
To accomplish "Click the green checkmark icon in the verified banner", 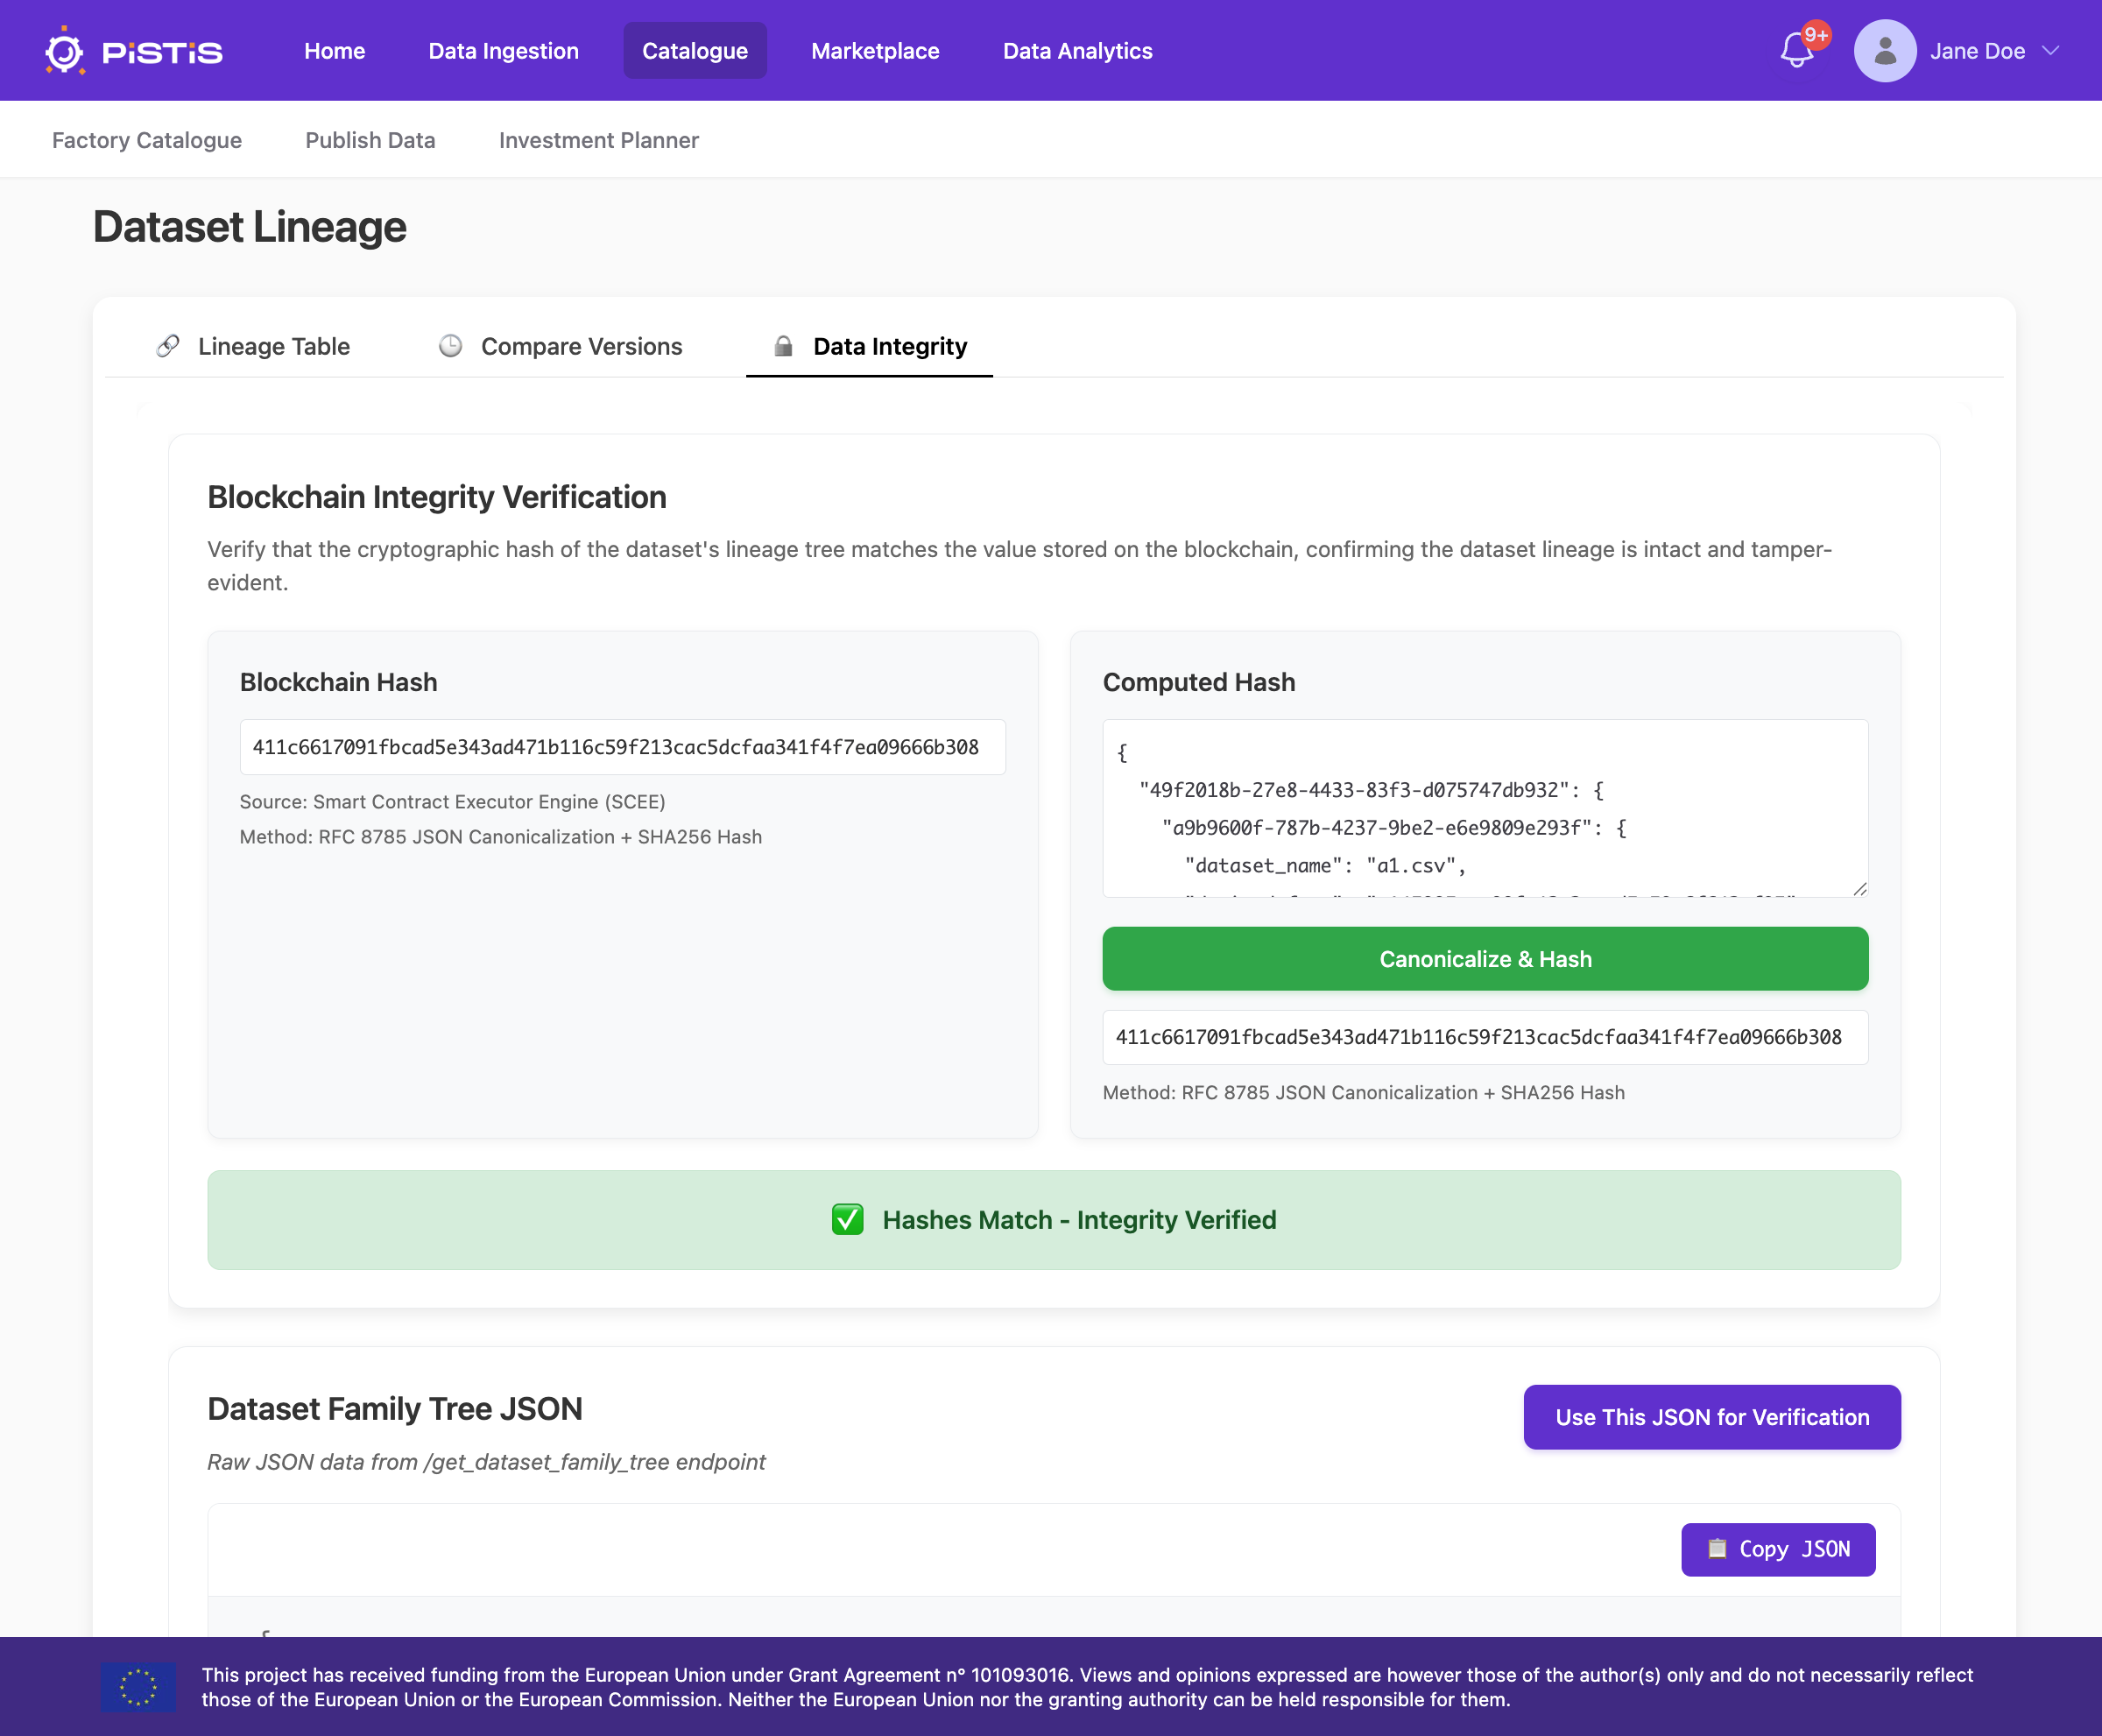I will coord(847,1220).
